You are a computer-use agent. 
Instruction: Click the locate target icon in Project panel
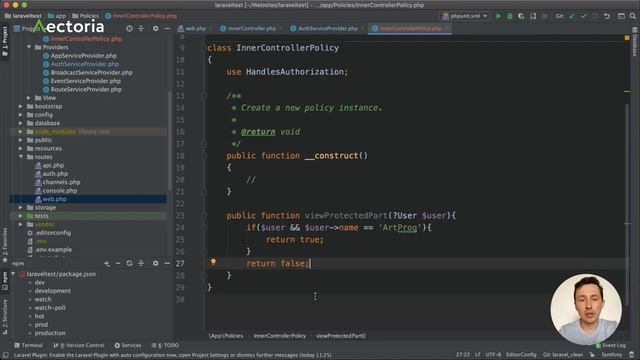tap(129, 29)
